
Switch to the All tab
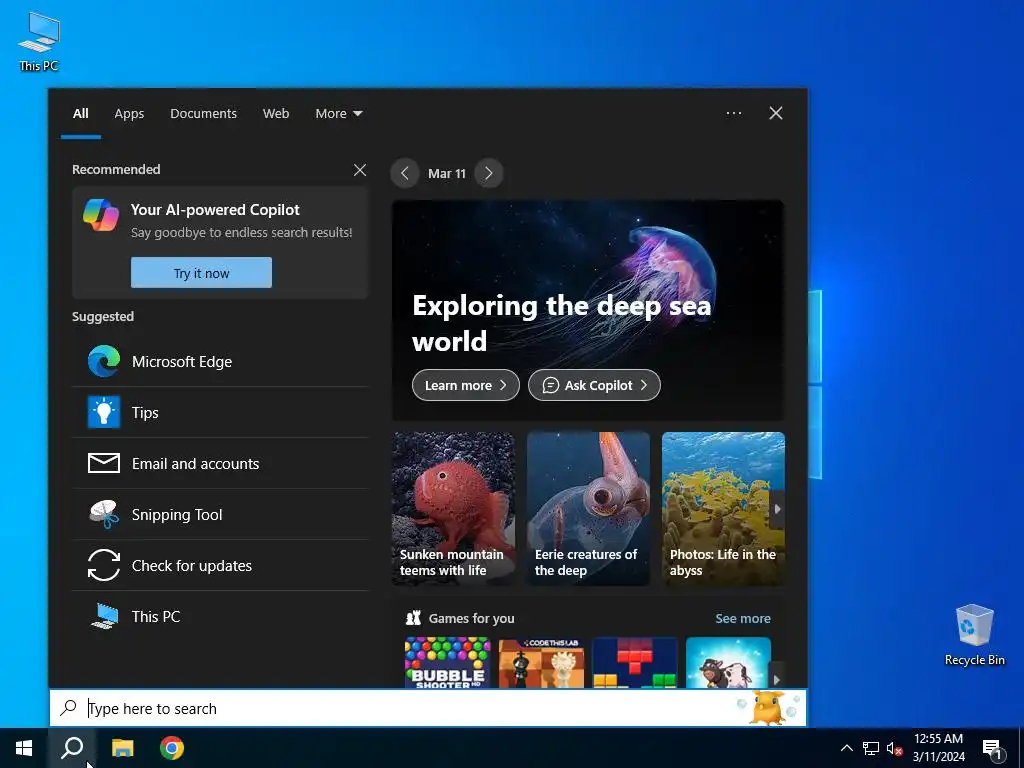(80, 113)
